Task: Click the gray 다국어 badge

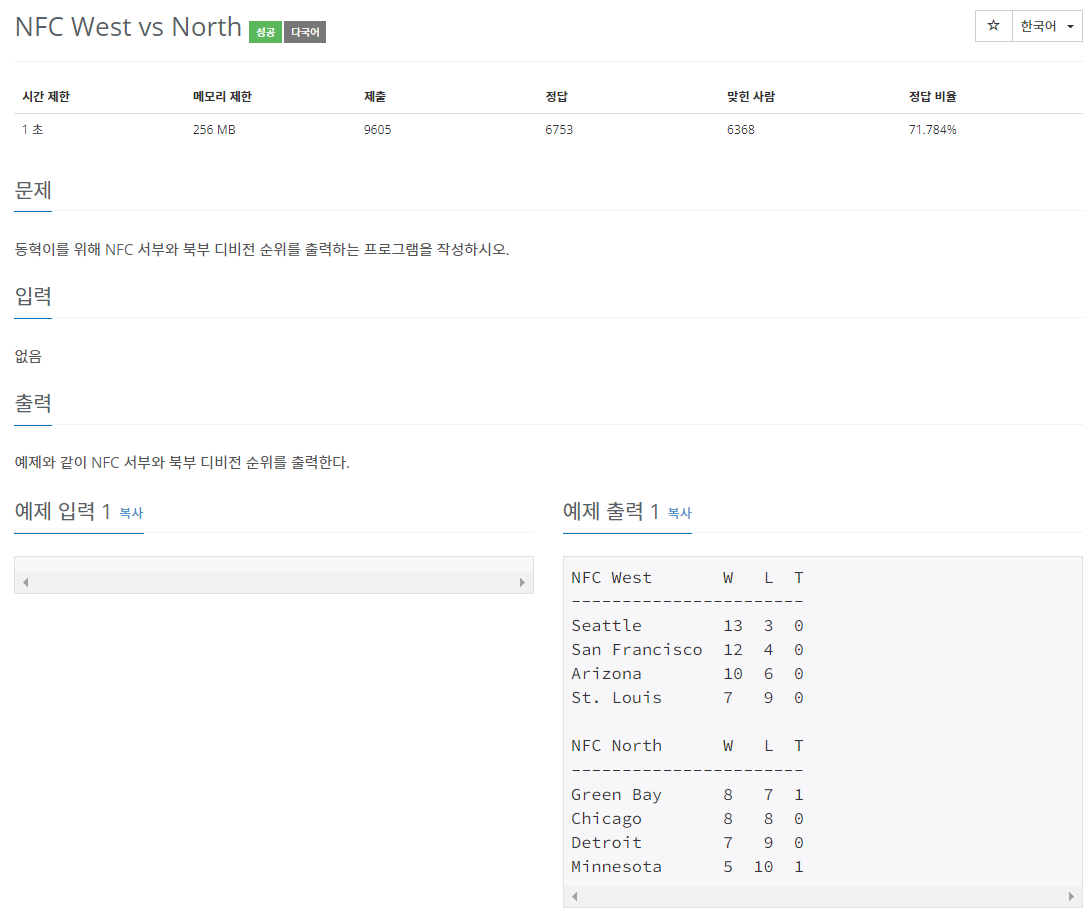Action: [305, 32]
